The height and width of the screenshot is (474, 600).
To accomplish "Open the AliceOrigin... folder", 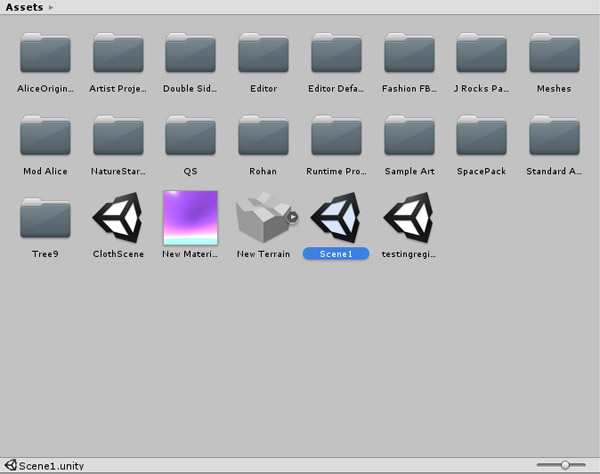I will click(x=45, y=53).
